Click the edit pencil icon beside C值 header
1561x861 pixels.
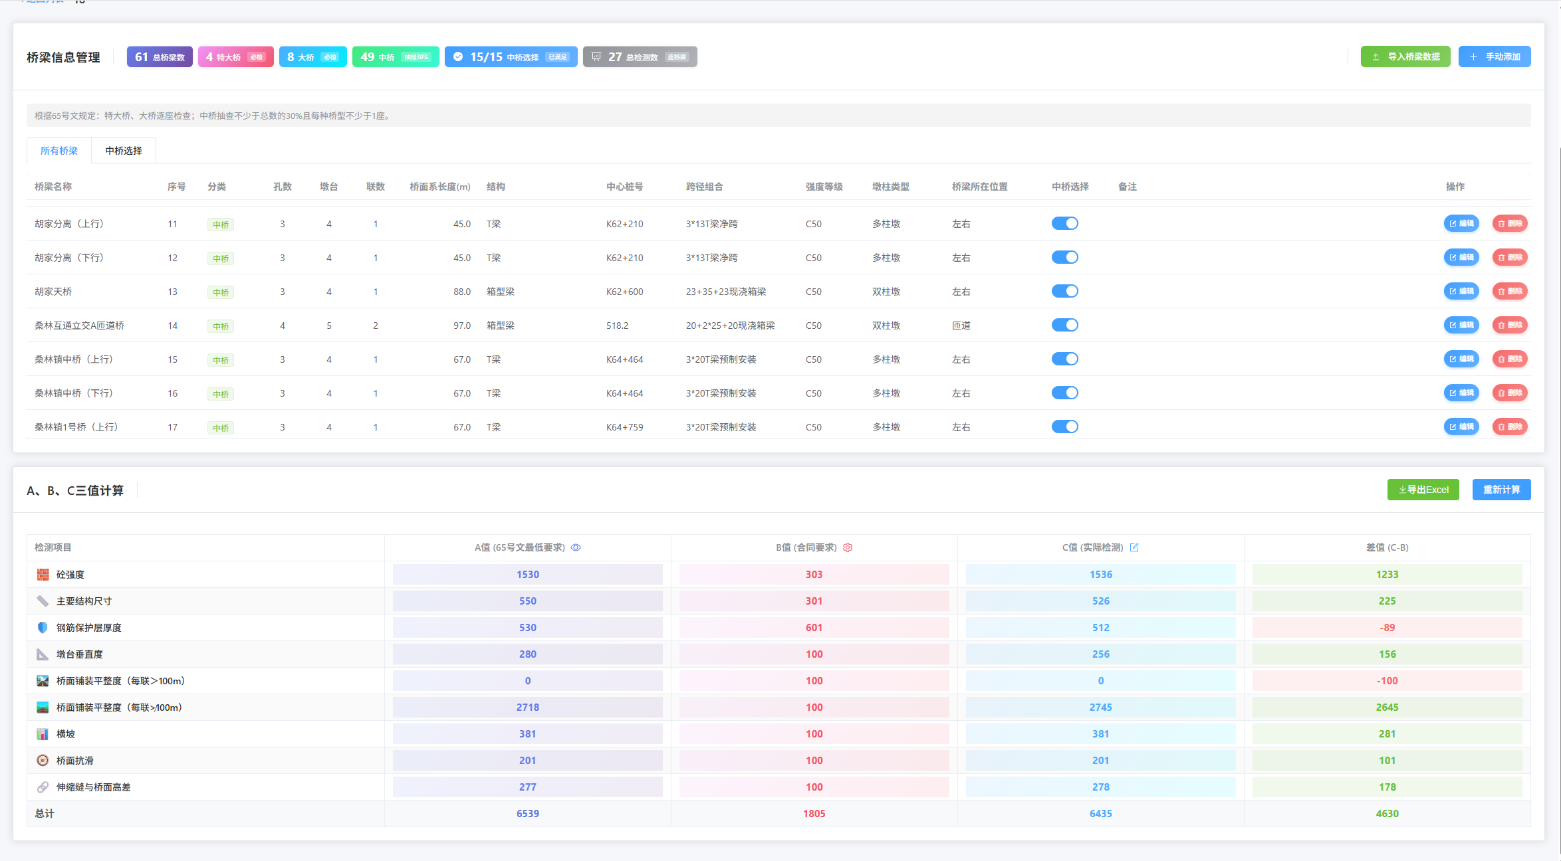point(1134,547)
